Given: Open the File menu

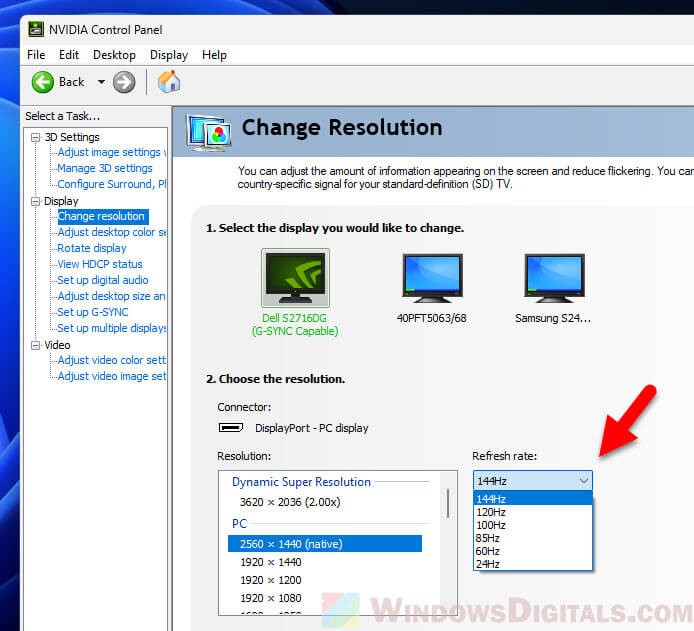Looking at the screenshot, I should tap(36, 55).
